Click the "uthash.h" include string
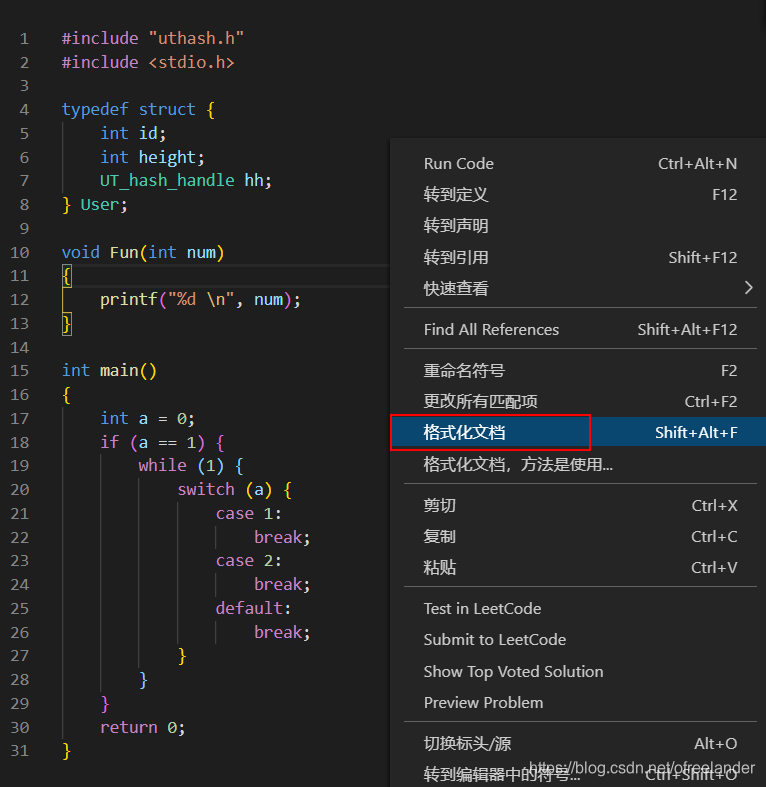This screenshot has width=766, height=787. point(196,38)
